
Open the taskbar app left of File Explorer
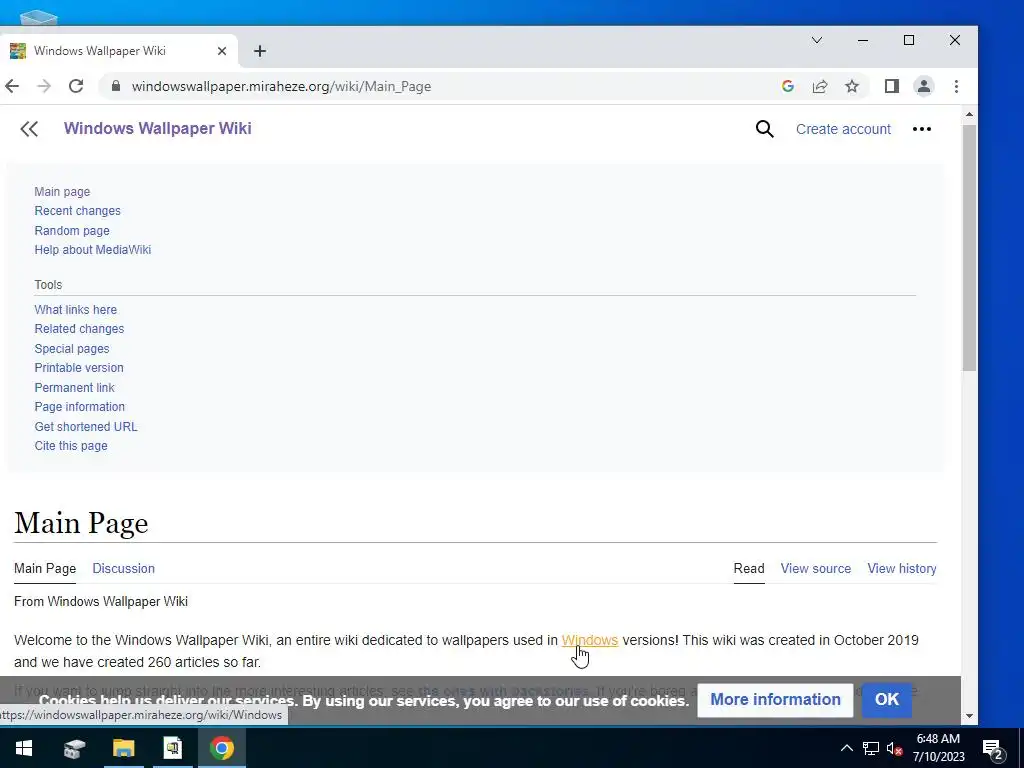[74, 748]
